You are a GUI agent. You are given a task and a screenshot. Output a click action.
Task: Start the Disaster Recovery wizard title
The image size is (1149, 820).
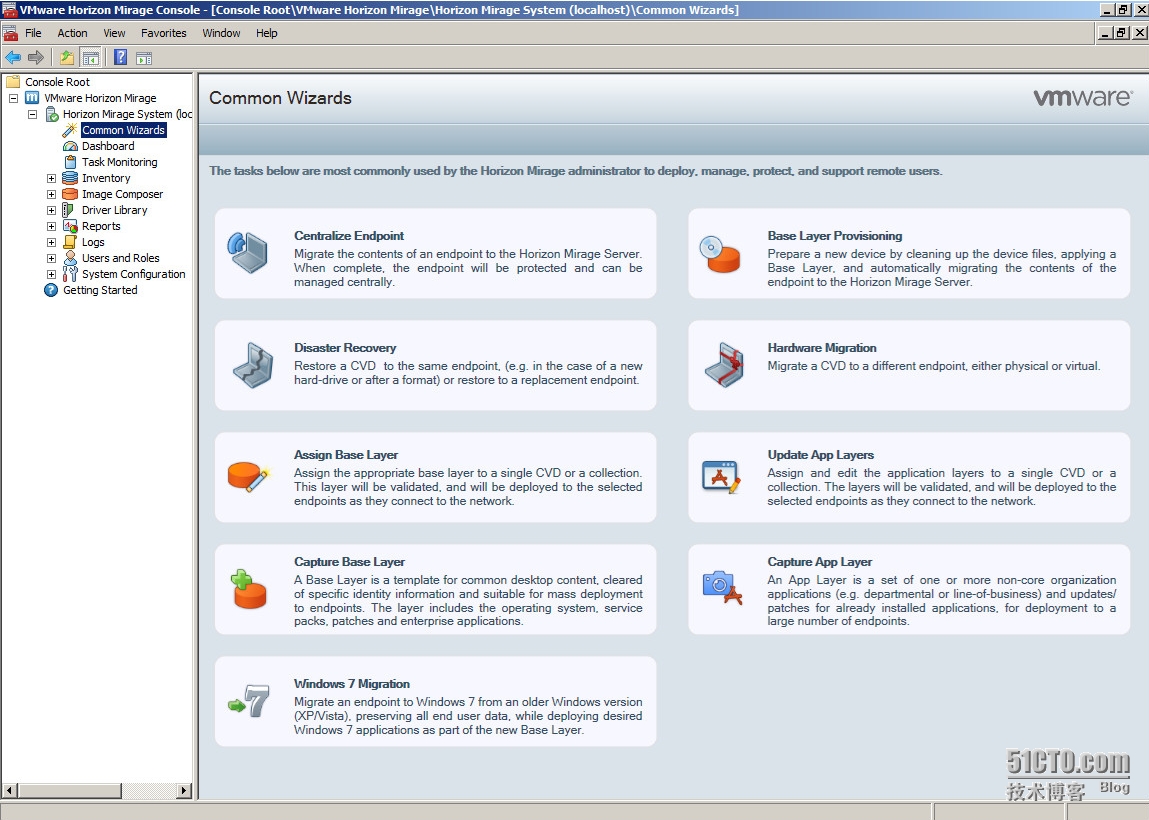345,348
